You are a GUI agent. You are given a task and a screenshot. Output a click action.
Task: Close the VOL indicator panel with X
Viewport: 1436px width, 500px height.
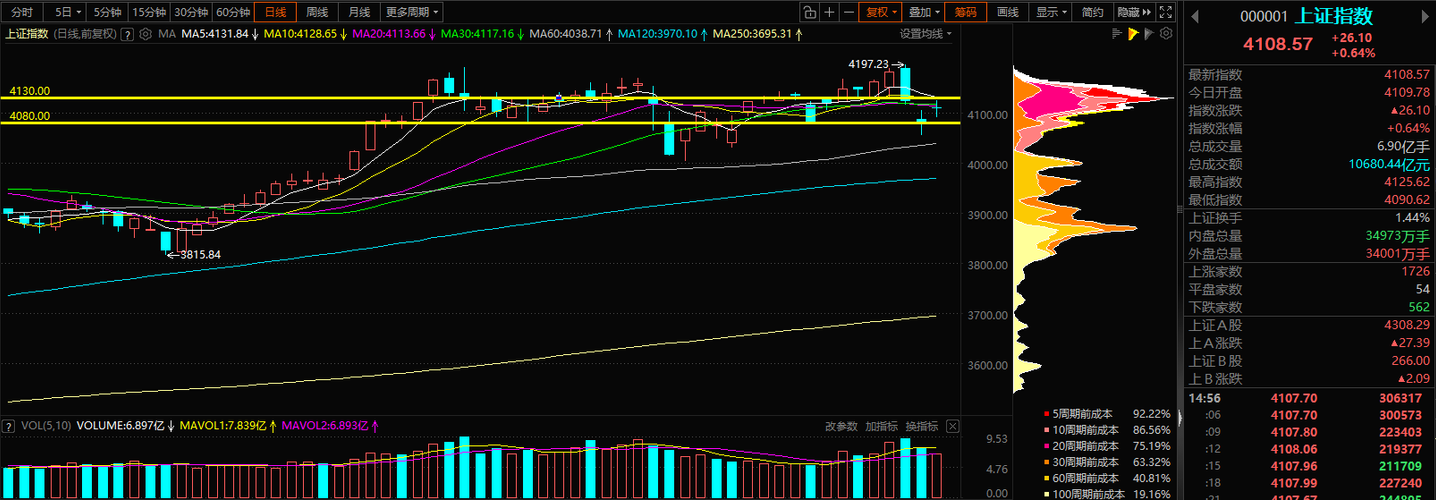(952, 426)
